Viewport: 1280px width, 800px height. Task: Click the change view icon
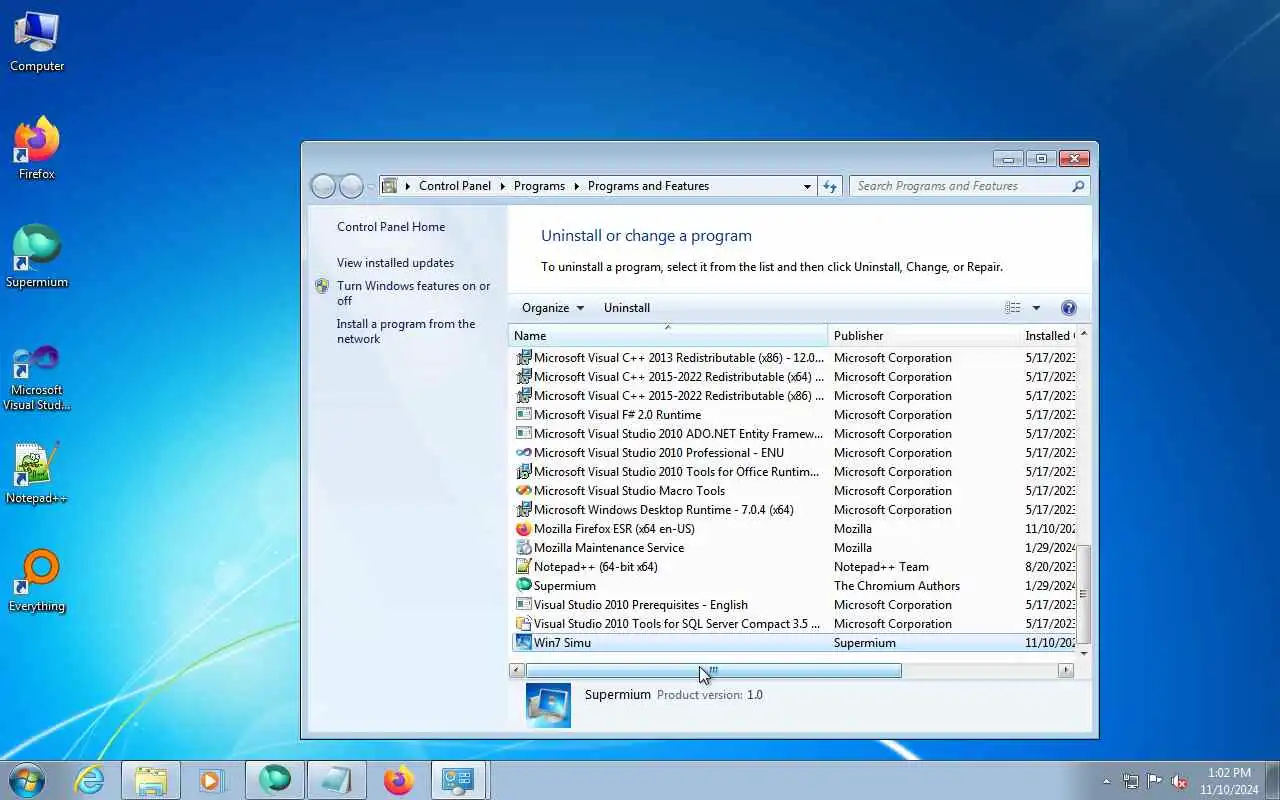point(1013,308)
